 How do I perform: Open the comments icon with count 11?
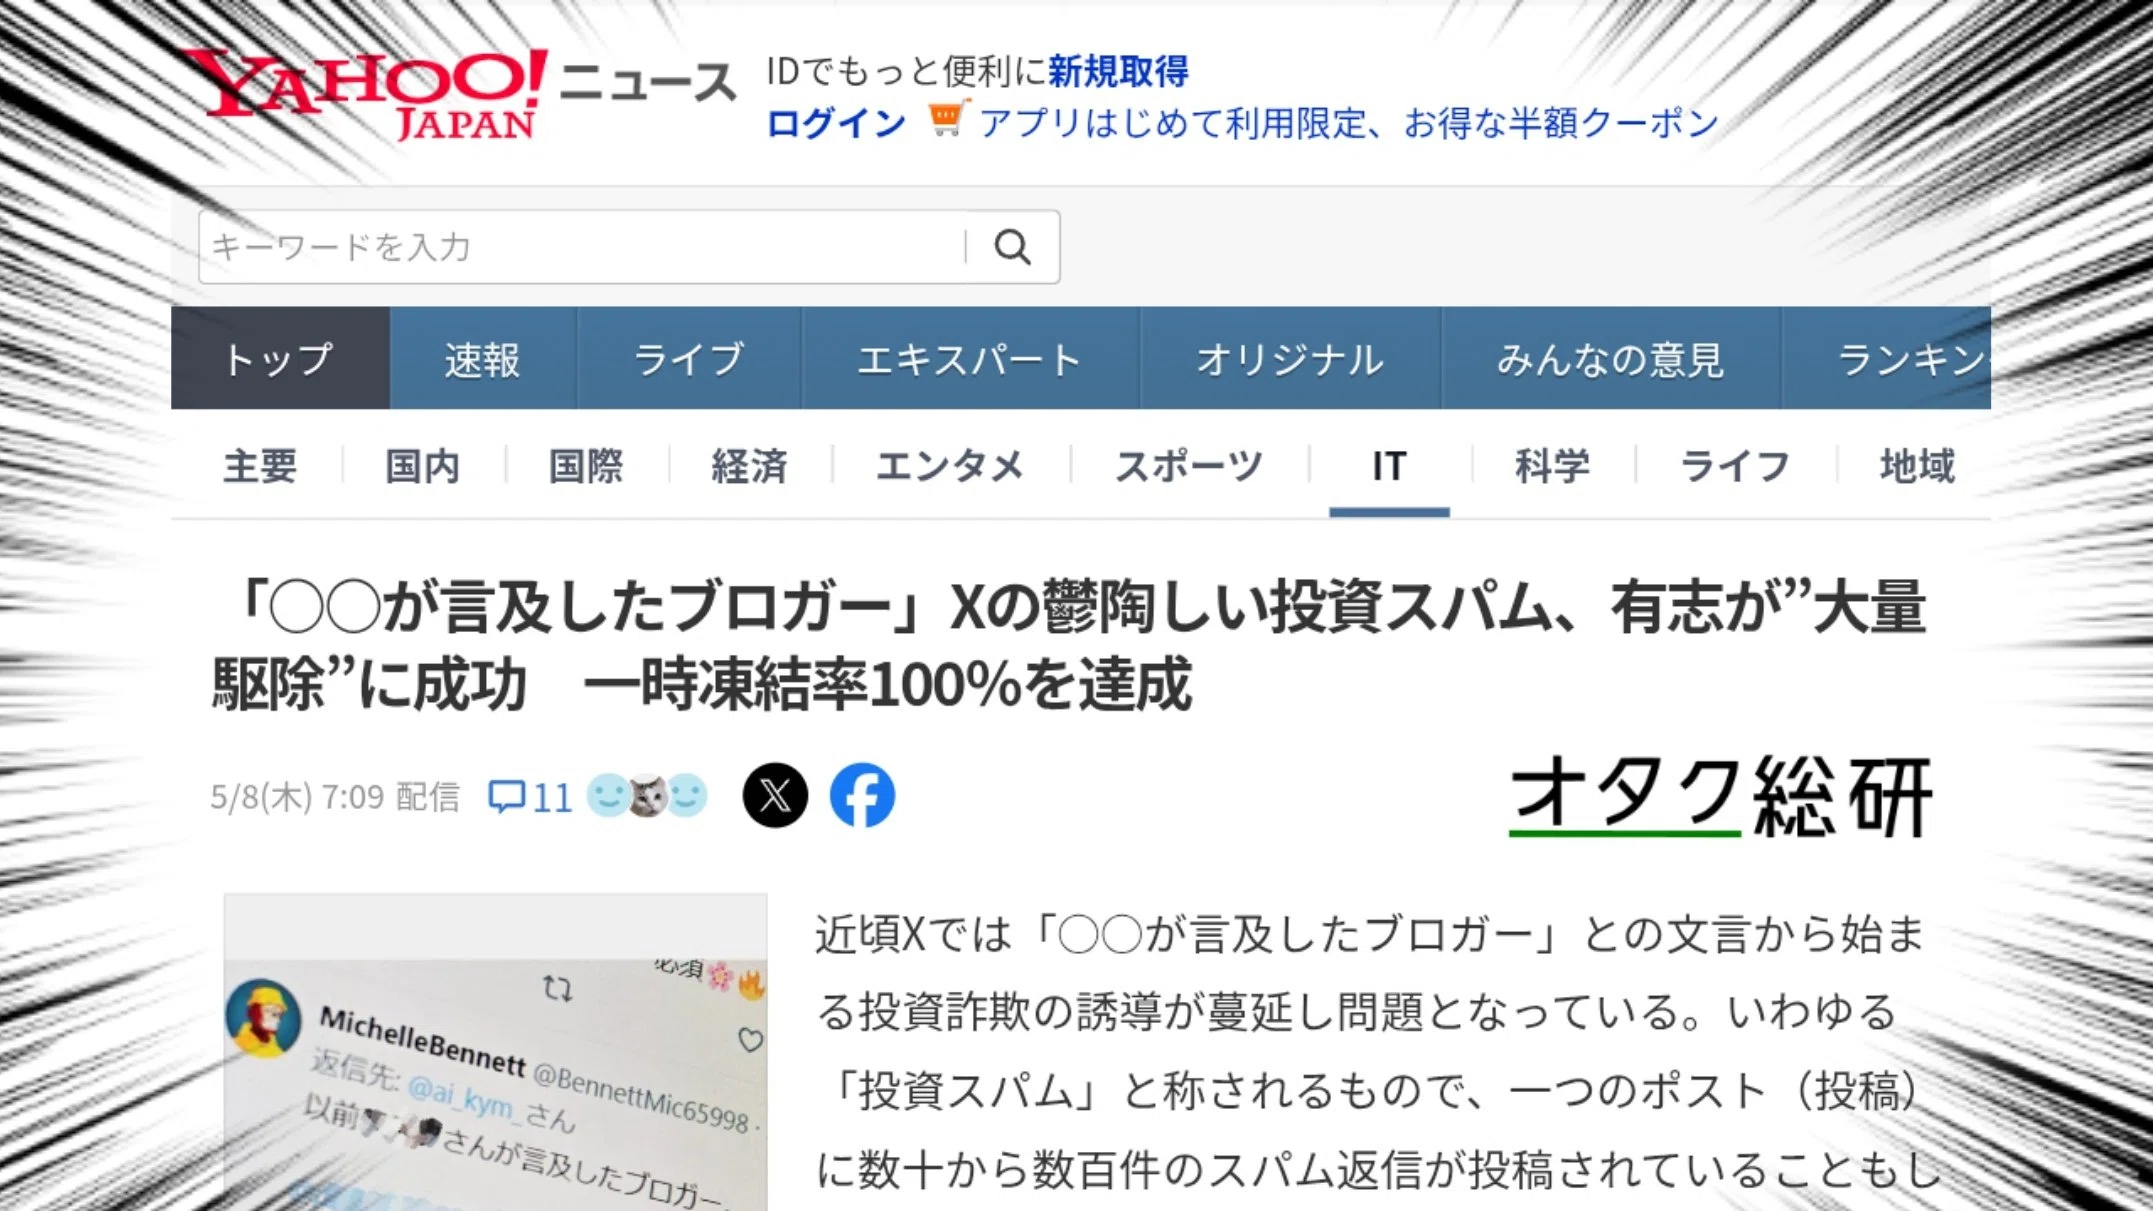(x=530, y=797)
